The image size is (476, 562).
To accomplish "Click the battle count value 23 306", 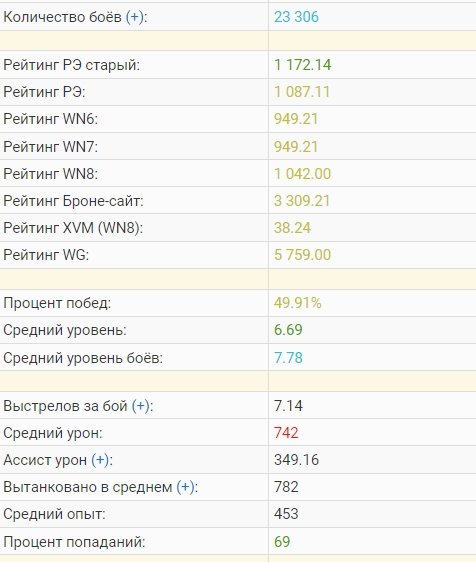I will pyautogui.click(x=296, y=17).
